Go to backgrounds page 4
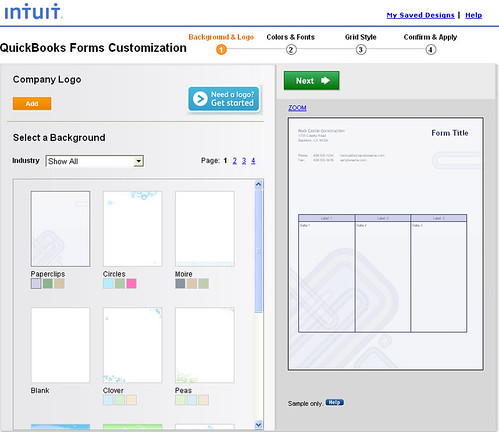 (253, 161)
